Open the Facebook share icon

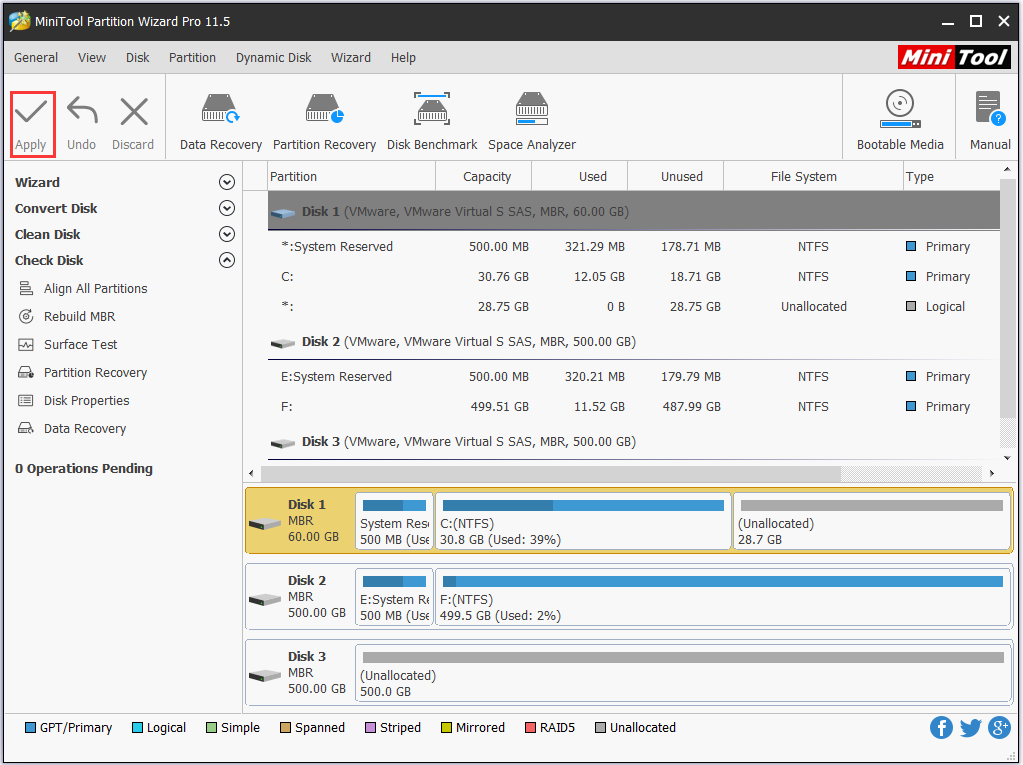[x=941, y=728]
